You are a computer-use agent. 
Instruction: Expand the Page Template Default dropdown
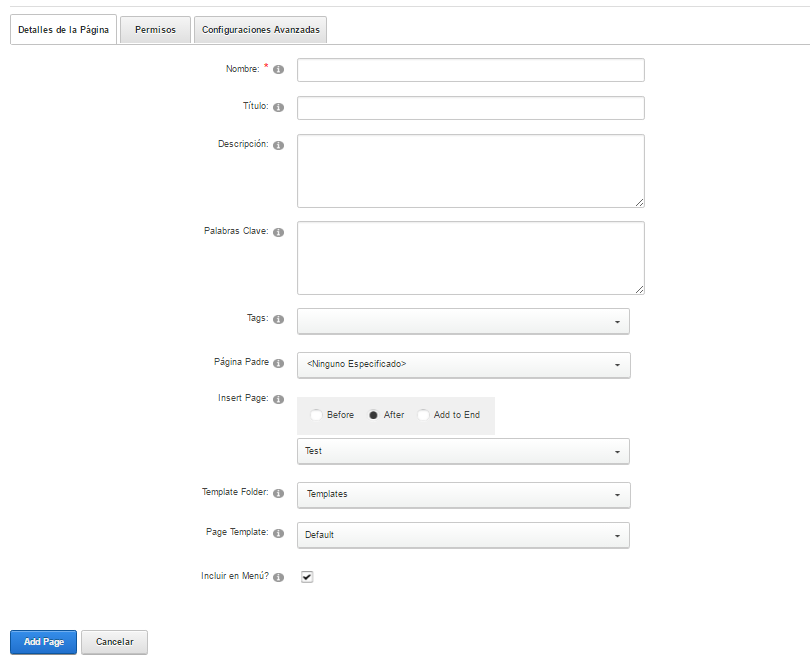click(x=463, y=535)
